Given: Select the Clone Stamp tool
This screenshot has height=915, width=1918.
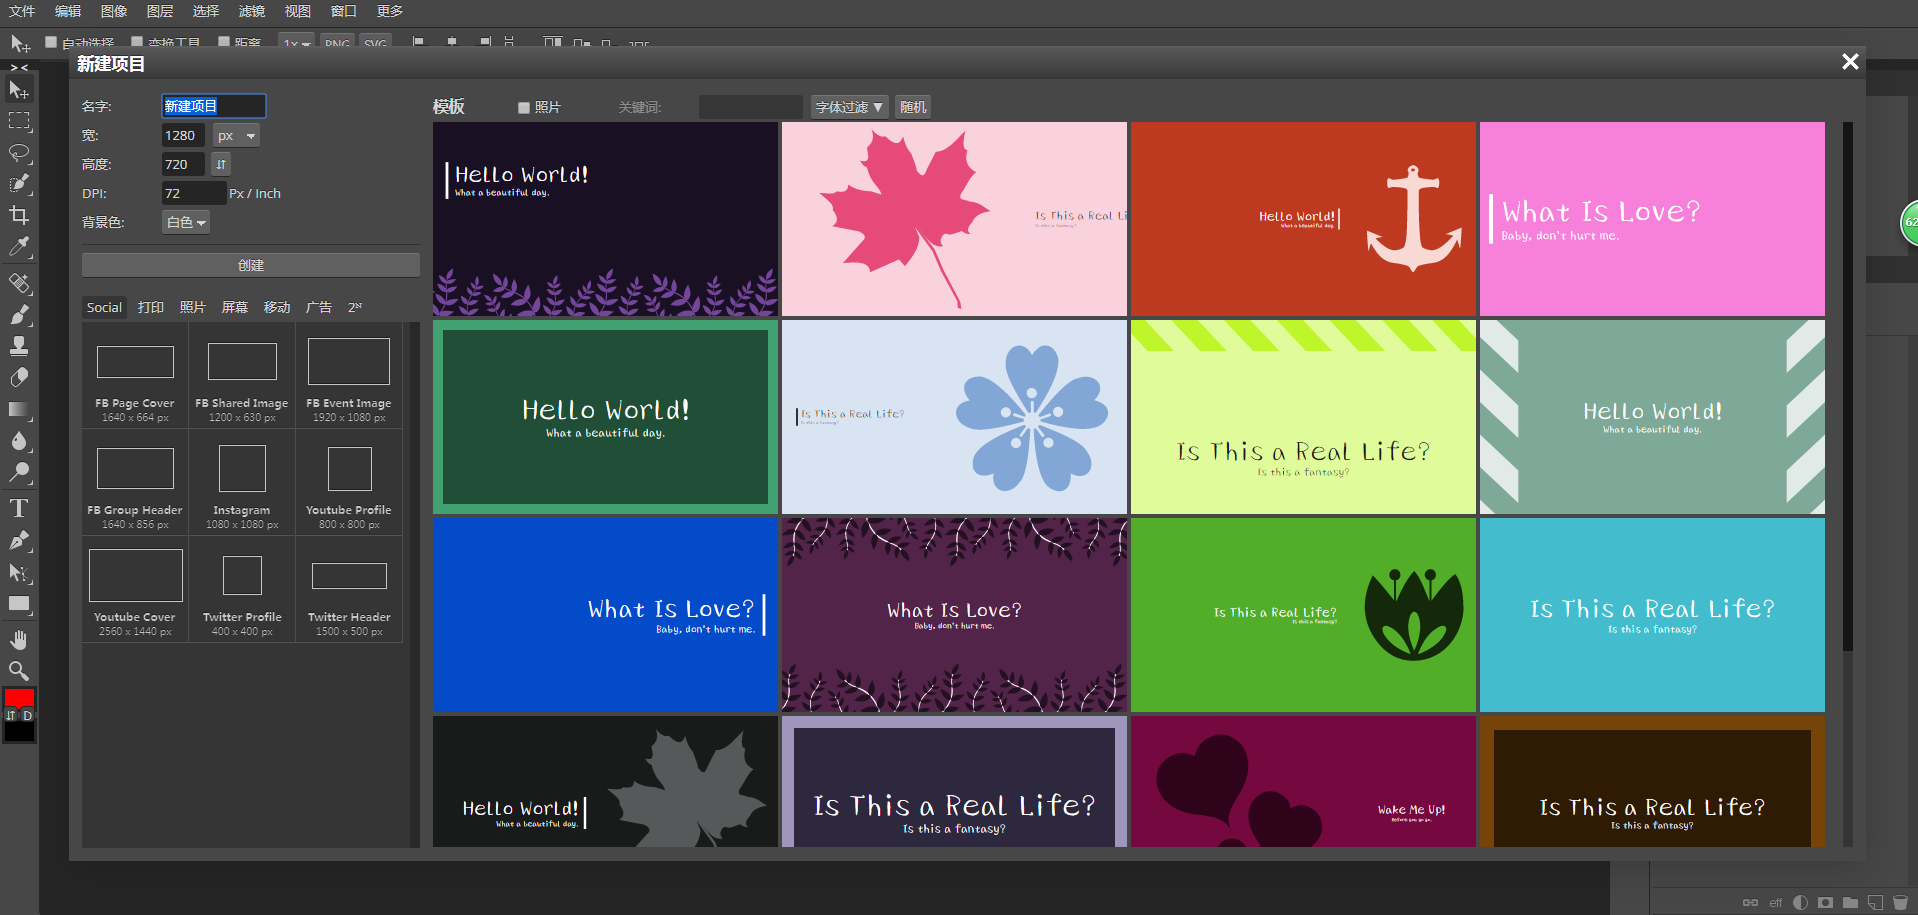Looking at the screenshot, I should [19, 346].
